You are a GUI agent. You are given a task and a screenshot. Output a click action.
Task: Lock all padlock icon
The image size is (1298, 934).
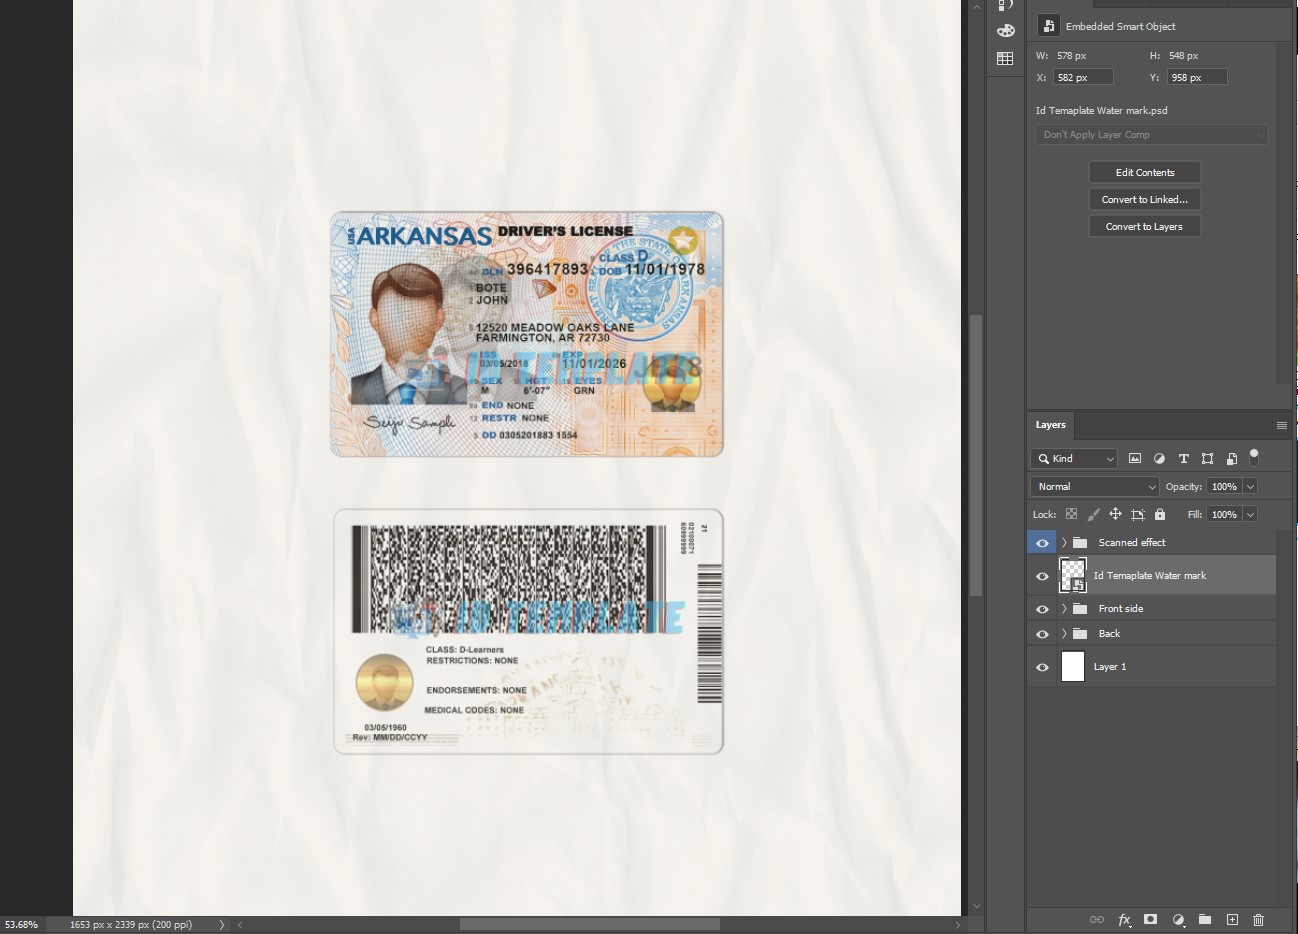1160,514
